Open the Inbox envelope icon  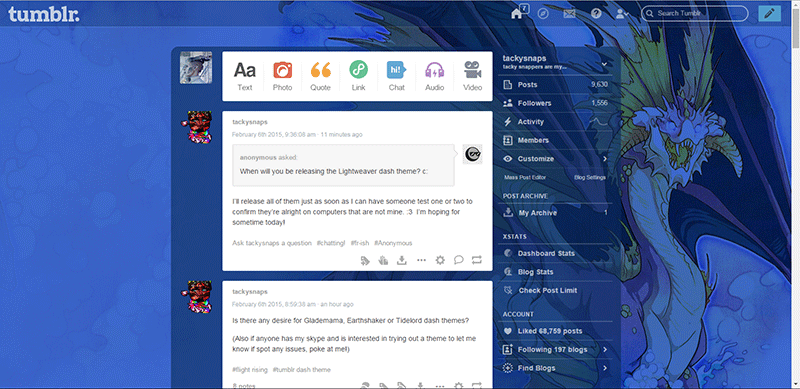point(569,13)
